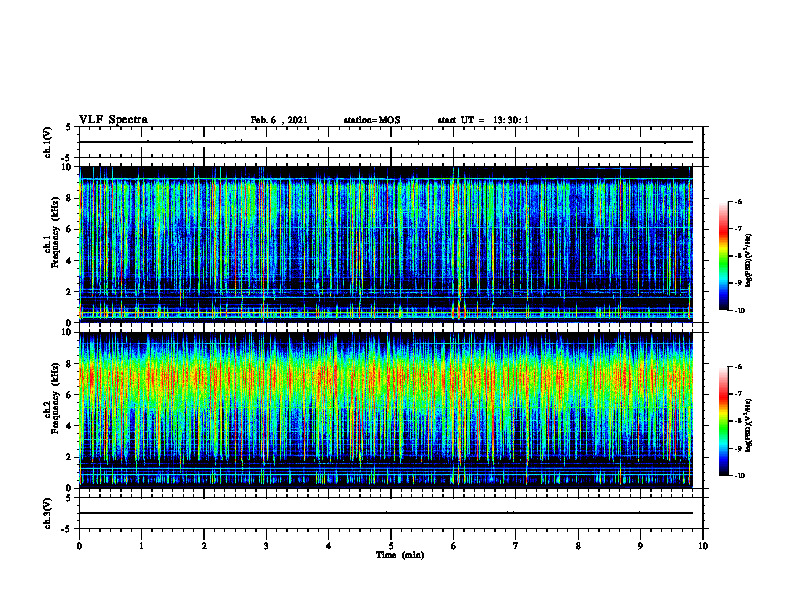Click the "log(PSD)" label beside ch.1 color scale
The height and width of the screenshot is (612, 792).
click(749, 260)
